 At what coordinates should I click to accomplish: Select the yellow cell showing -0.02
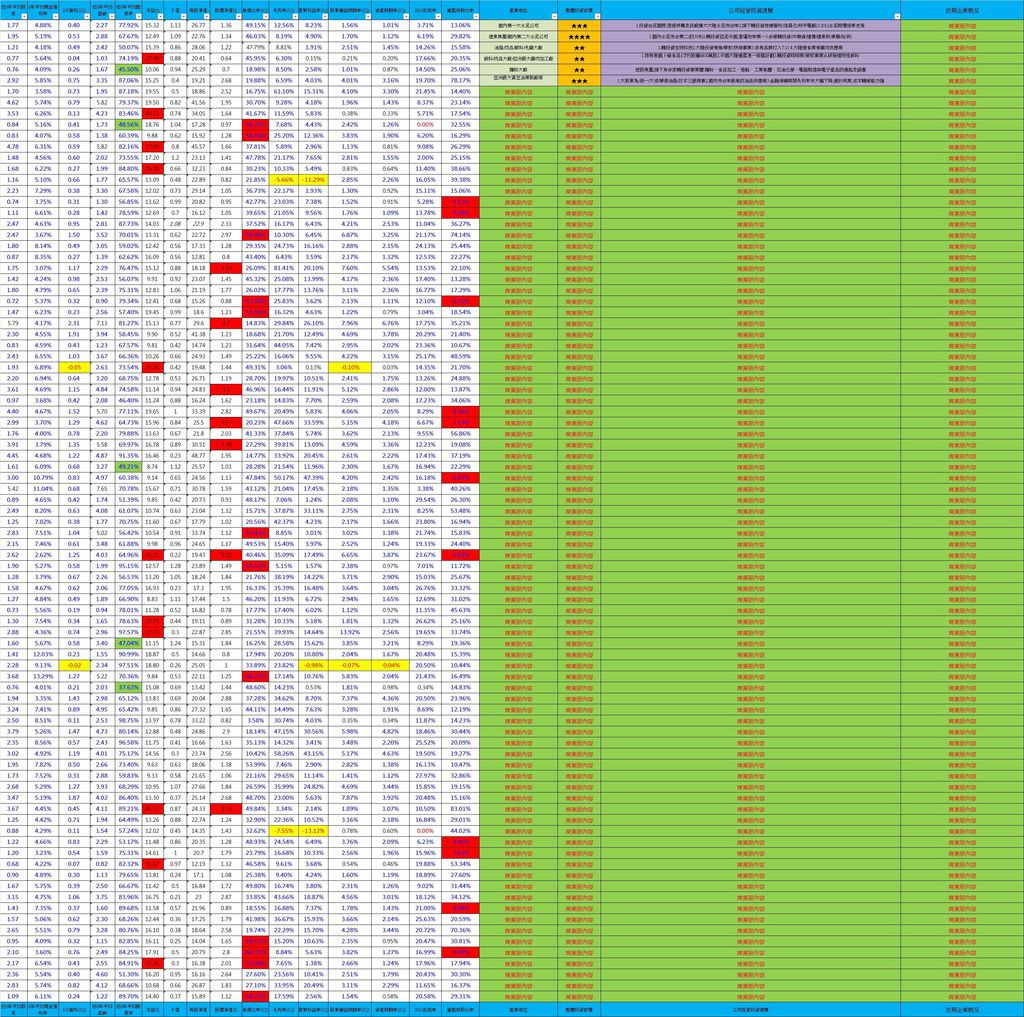[74, 665]
